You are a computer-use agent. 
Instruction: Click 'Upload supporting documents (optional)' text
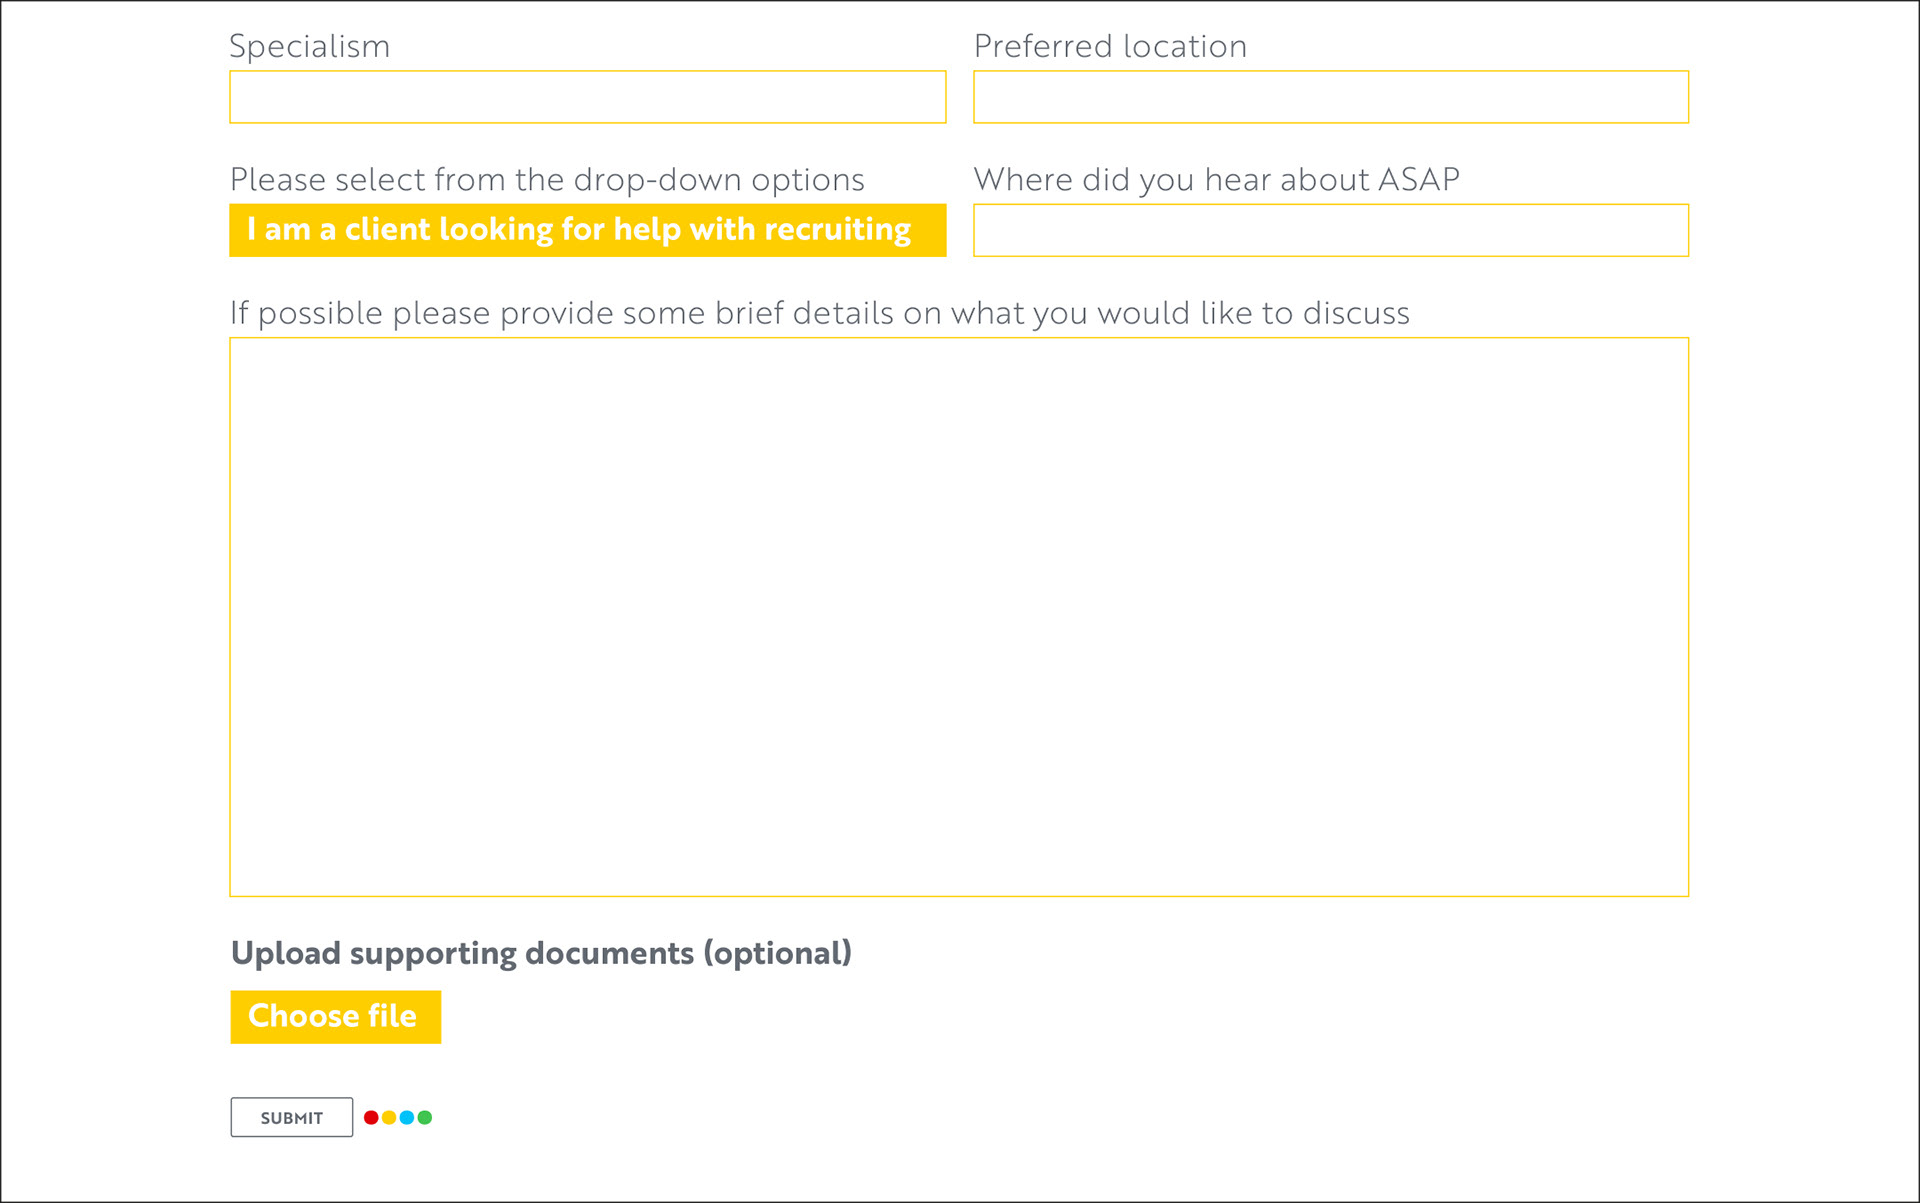(x=541, y=953)
